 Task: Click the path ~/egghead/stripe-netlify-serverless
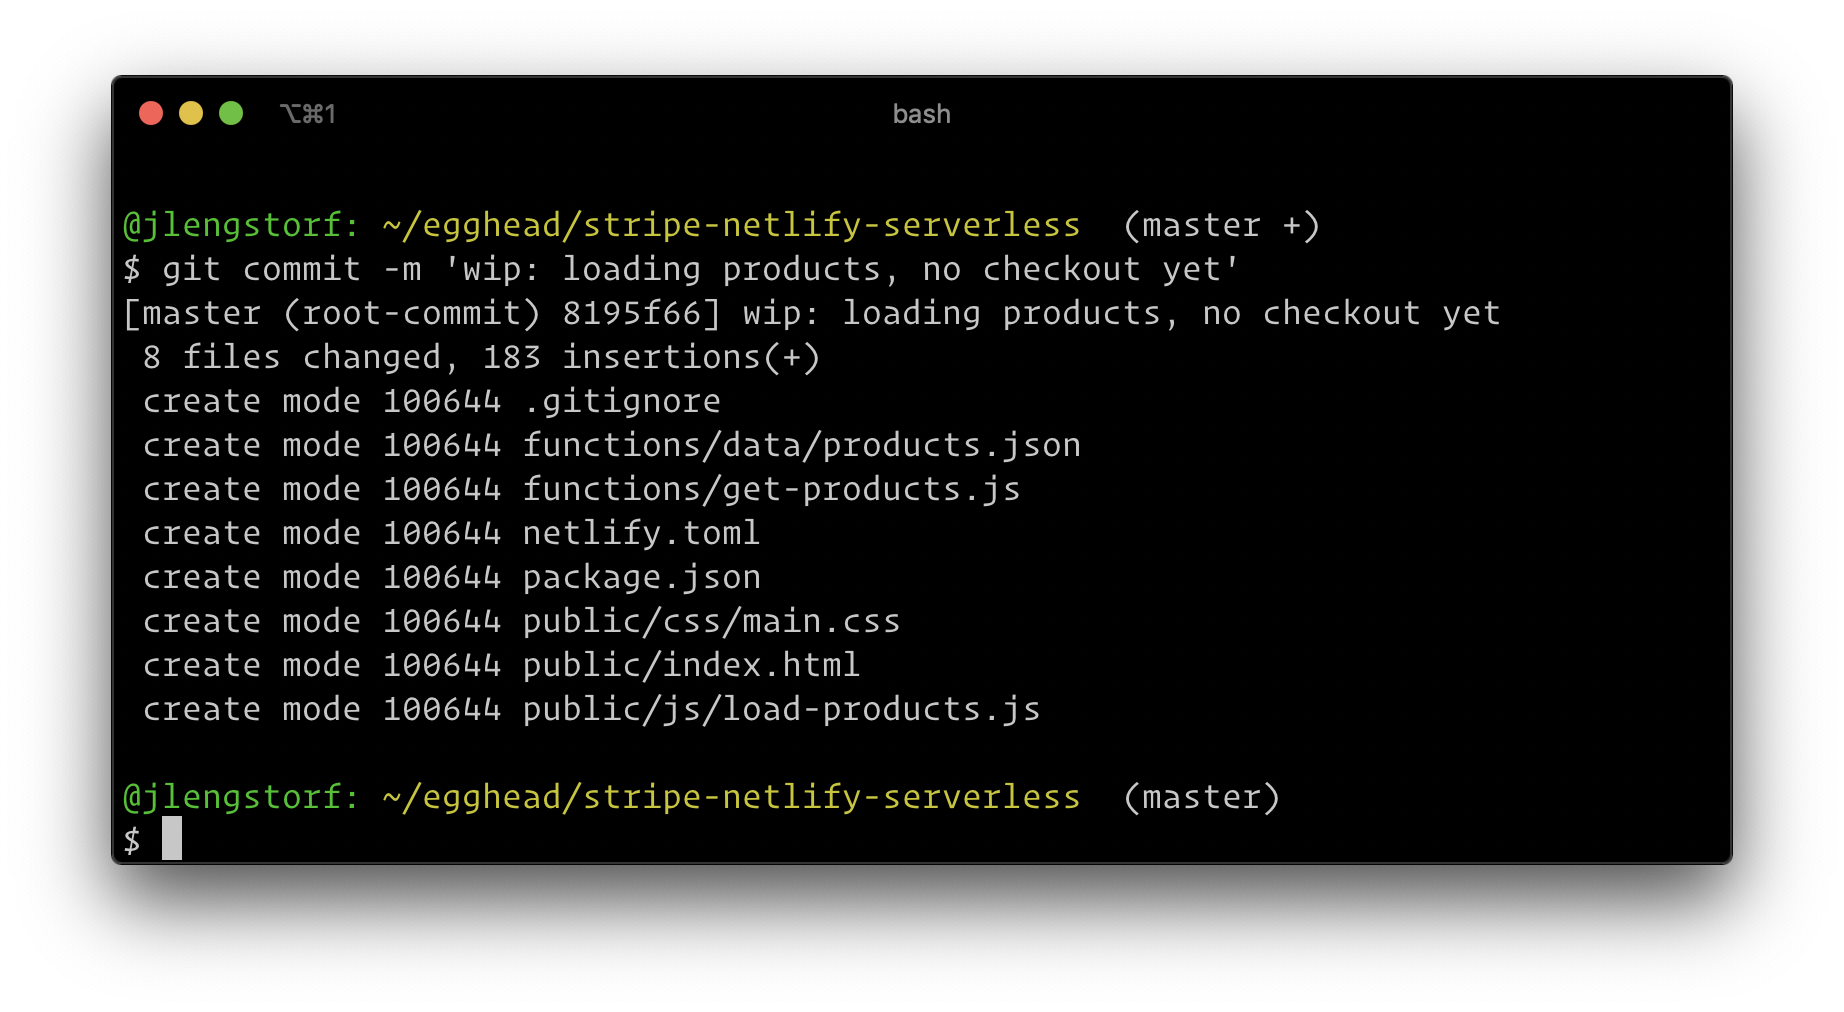[732, 224]
